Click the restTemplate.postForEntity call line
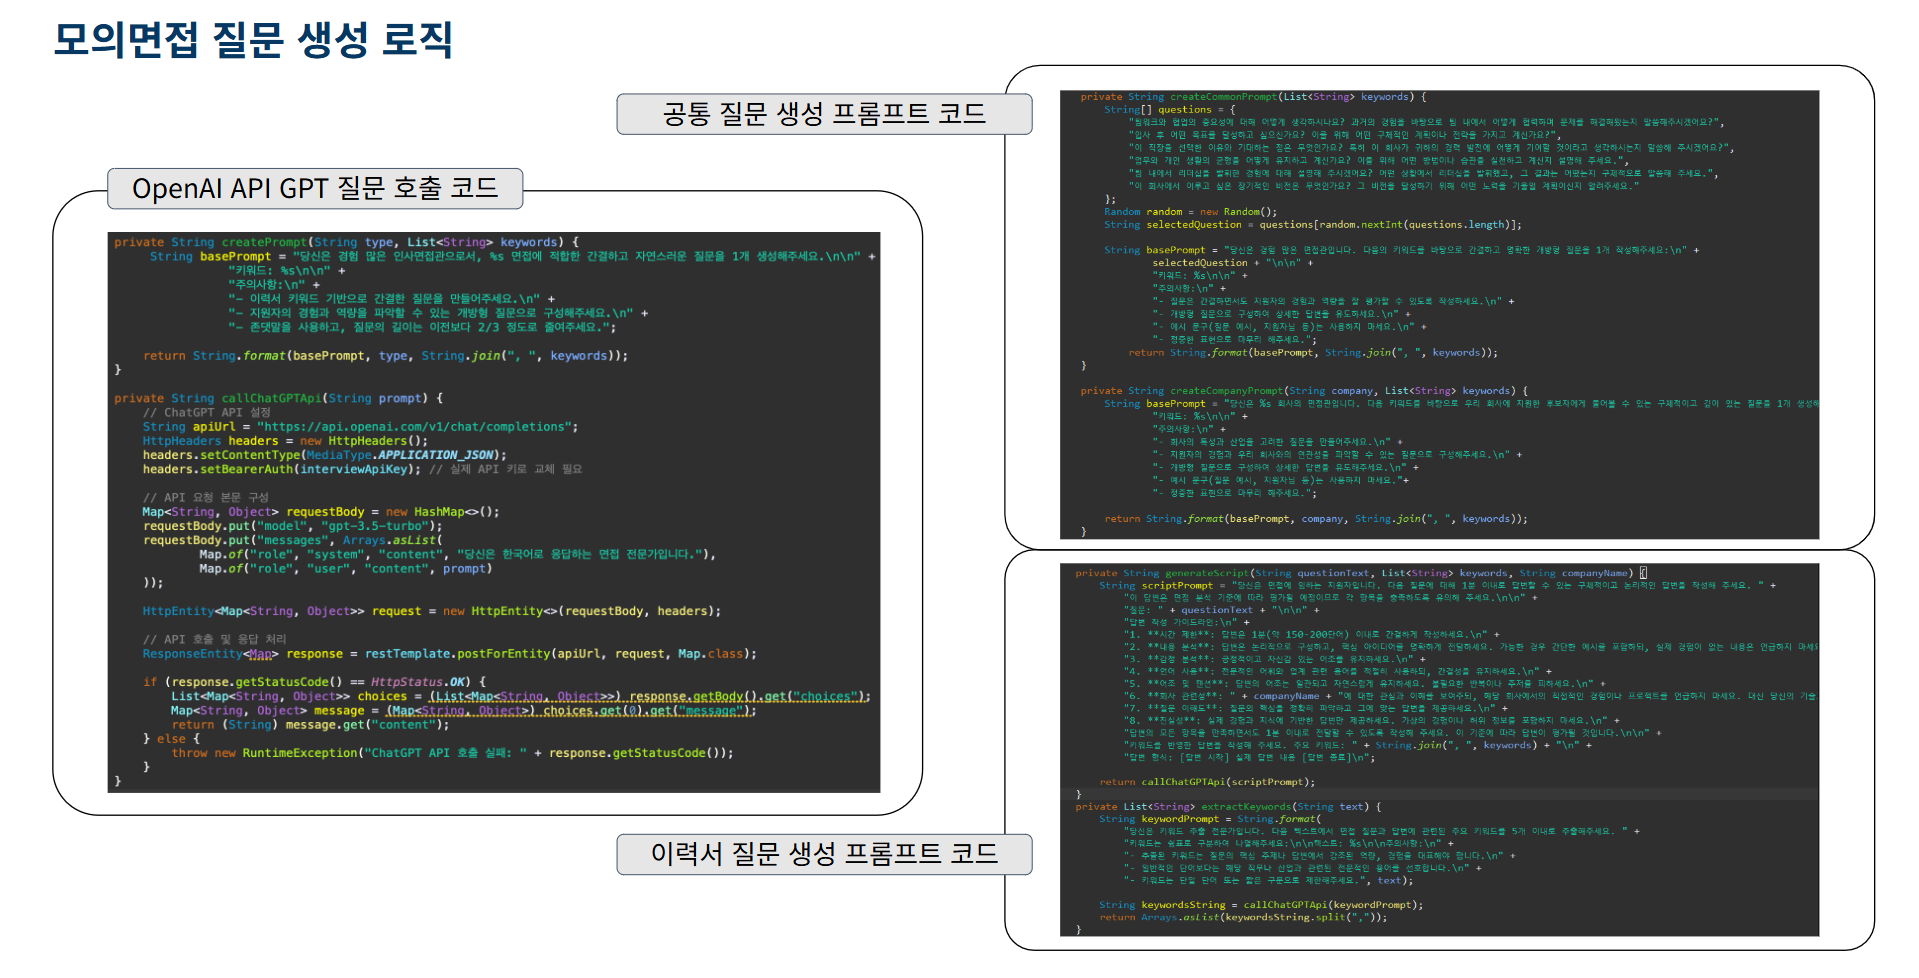Viewport: 1919px width, 978px height. click(x=449, y=654)
